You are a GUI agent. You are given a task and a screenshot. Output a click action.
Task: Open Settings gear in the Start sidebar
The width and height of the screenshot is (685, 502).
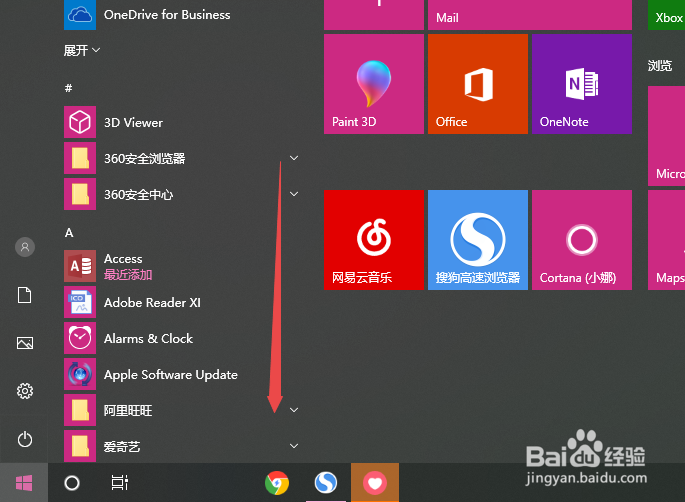click(25, 391)
